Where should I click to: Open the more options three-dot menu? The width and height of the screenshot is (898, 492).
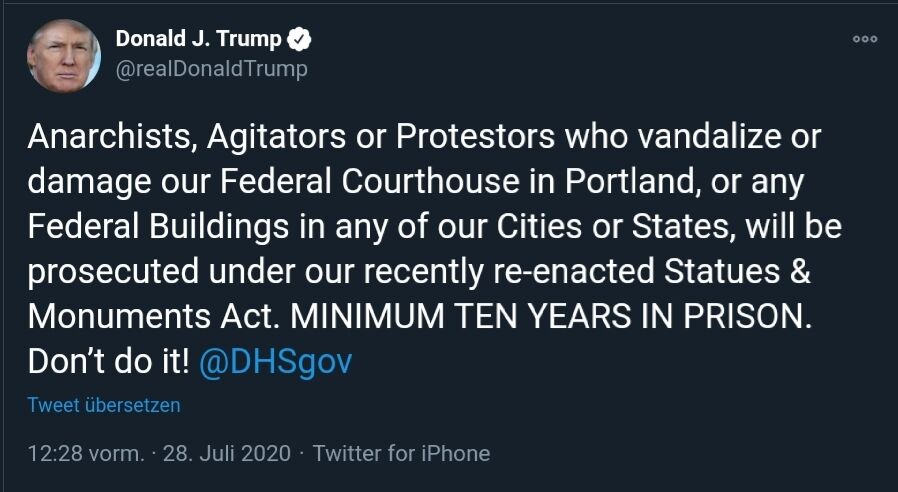pyautogui.click(x=865, y=39)
